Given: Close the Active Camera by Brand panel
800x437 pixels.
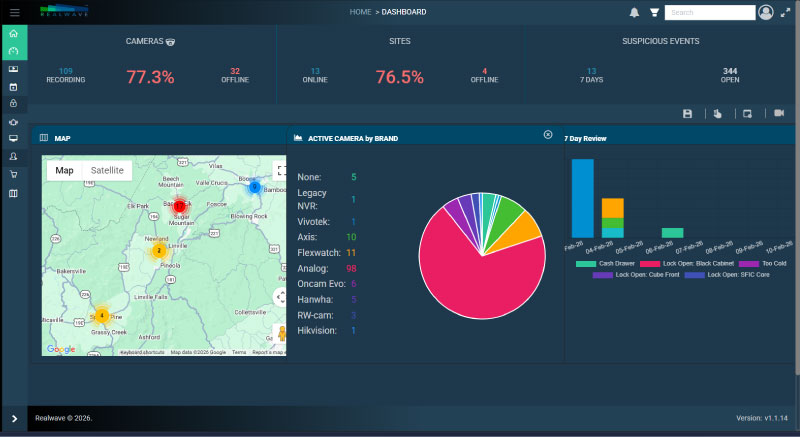Looking at the screenshot, I should pos(547,134).
